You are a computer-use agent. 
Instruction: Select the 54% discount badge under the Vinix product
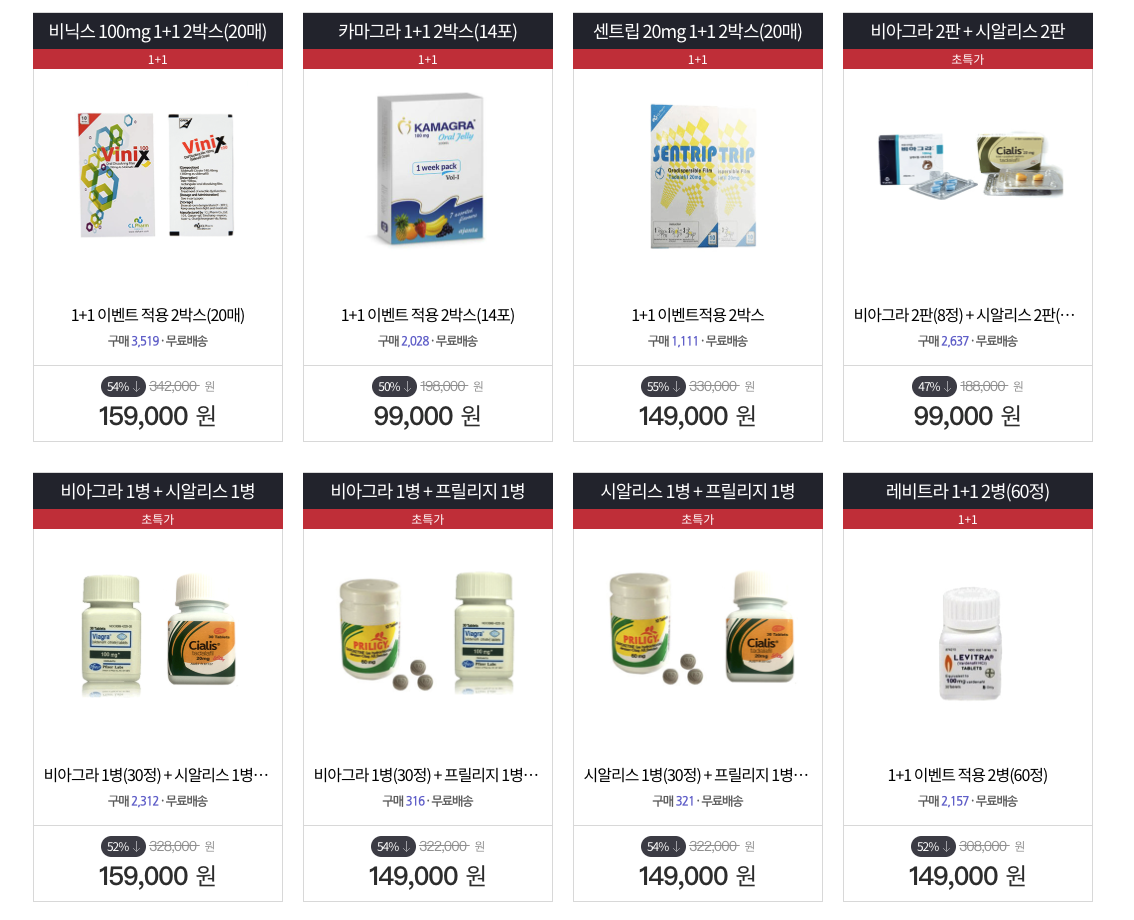pos(123,386)
